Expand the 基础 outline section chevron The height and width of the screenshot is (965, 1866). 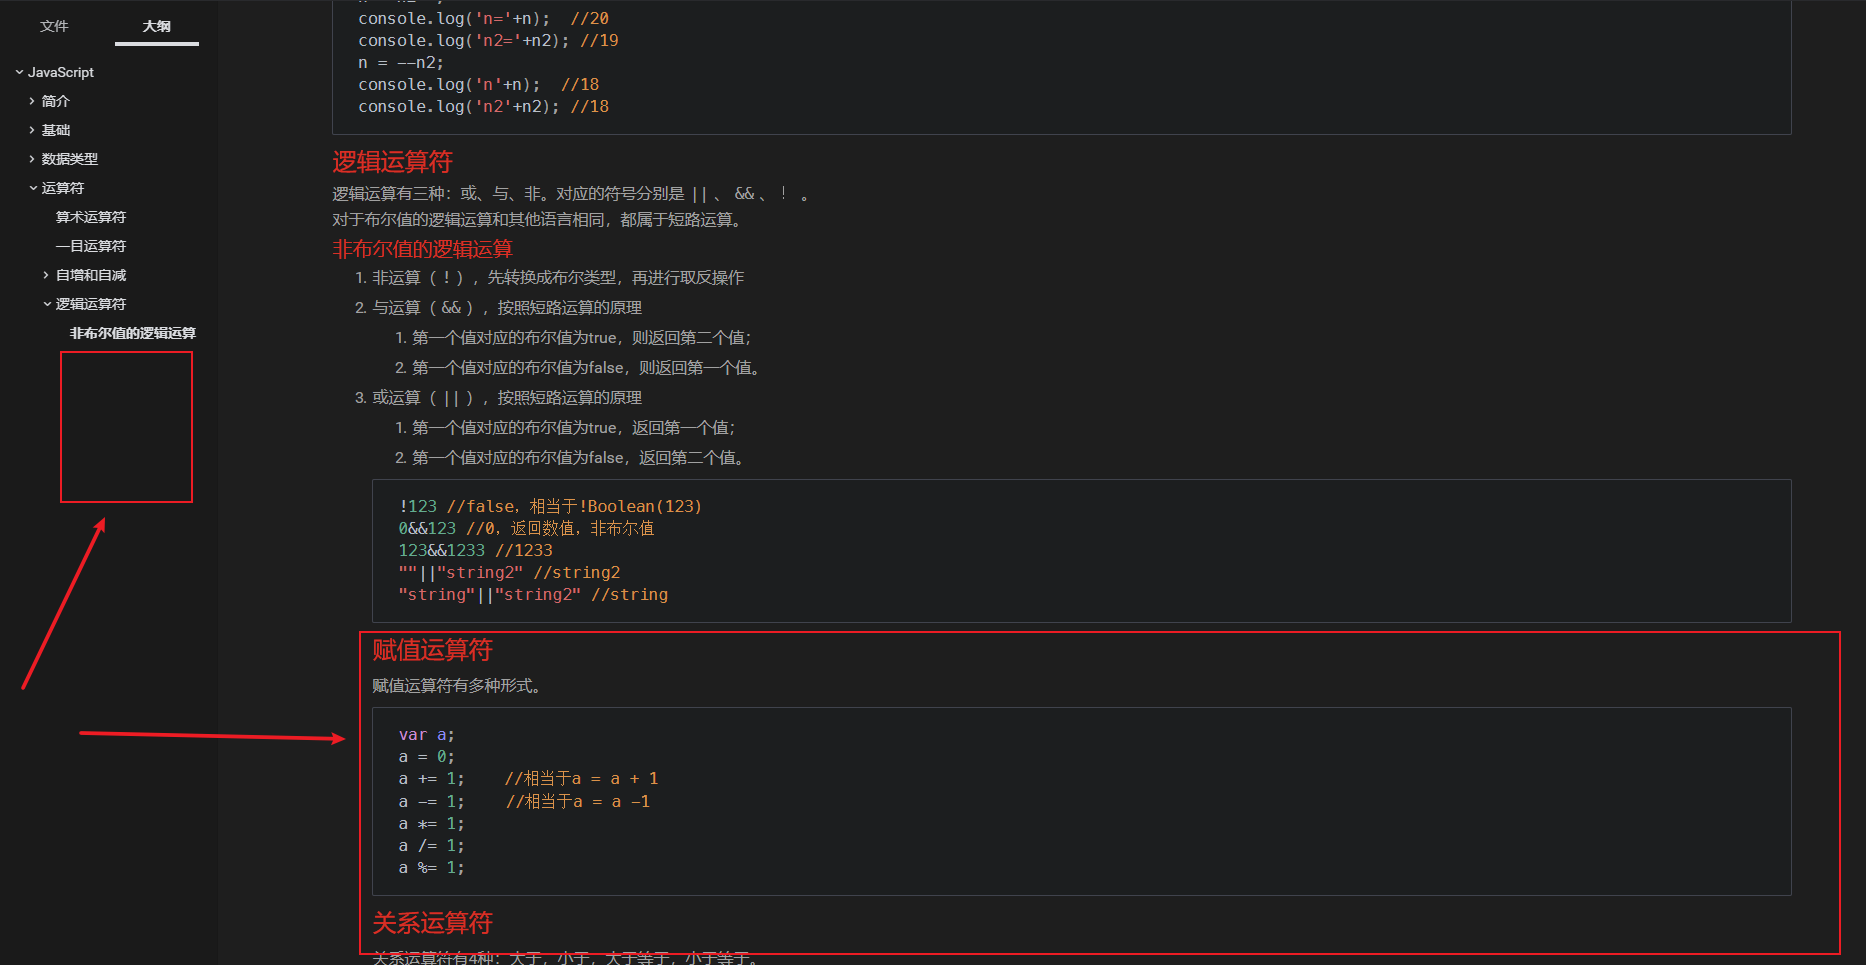click(x=32, y=130)
